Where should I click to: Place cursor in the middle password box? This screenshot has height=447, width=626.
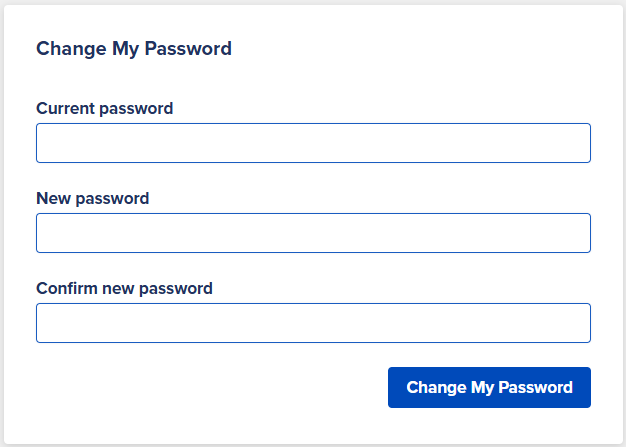pos(313,233)
